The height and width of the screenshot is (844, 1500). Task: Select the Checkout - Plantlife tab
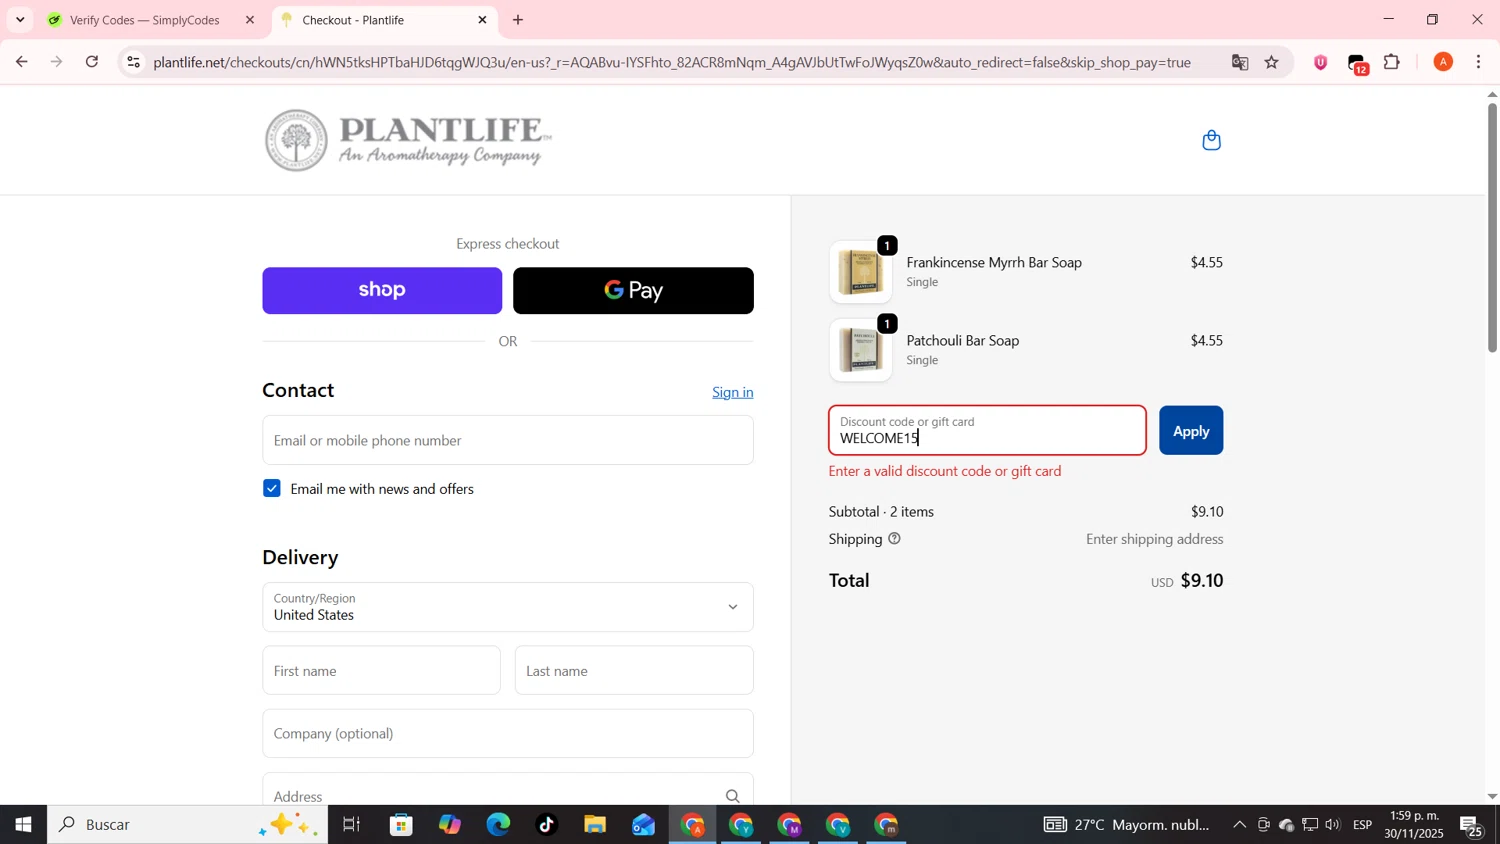(384, 20)
